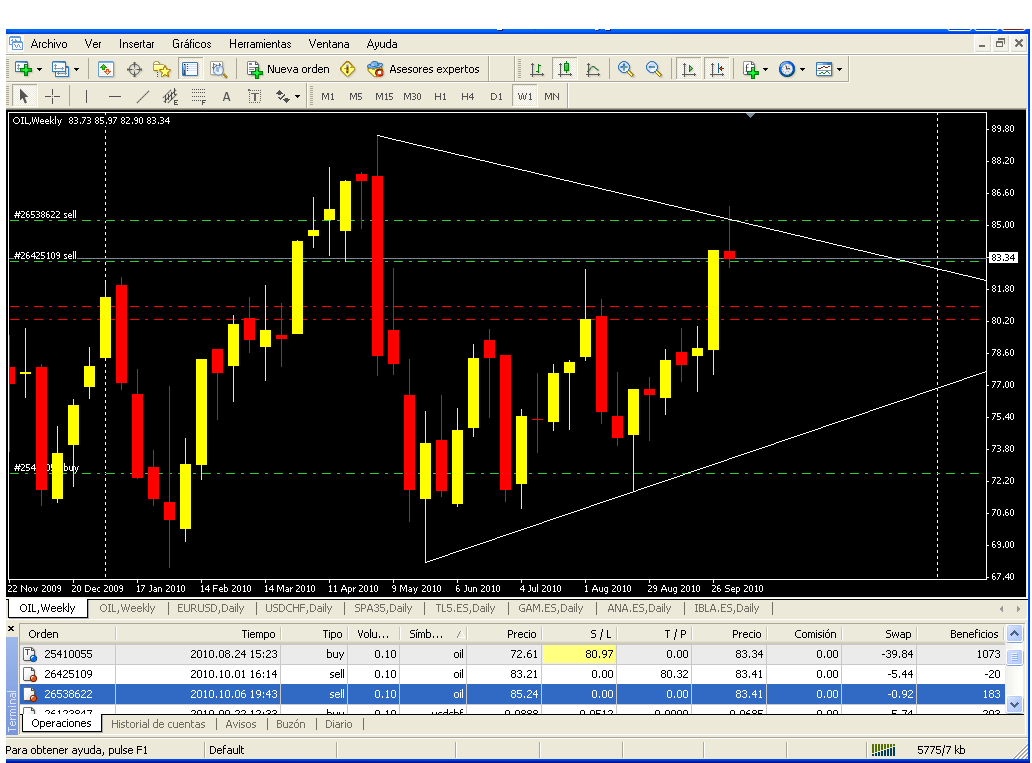1032x763 pixels.
Task: Toggle chart shift button
Action: click(717, 69)
